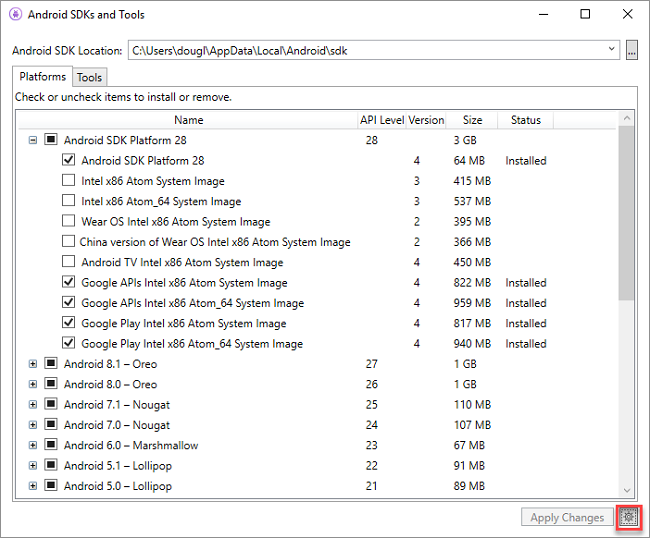This screenshot has width=650, height=538.
Task: Click the vertical scrollbar thumb
Action: [x=626, y=213]
